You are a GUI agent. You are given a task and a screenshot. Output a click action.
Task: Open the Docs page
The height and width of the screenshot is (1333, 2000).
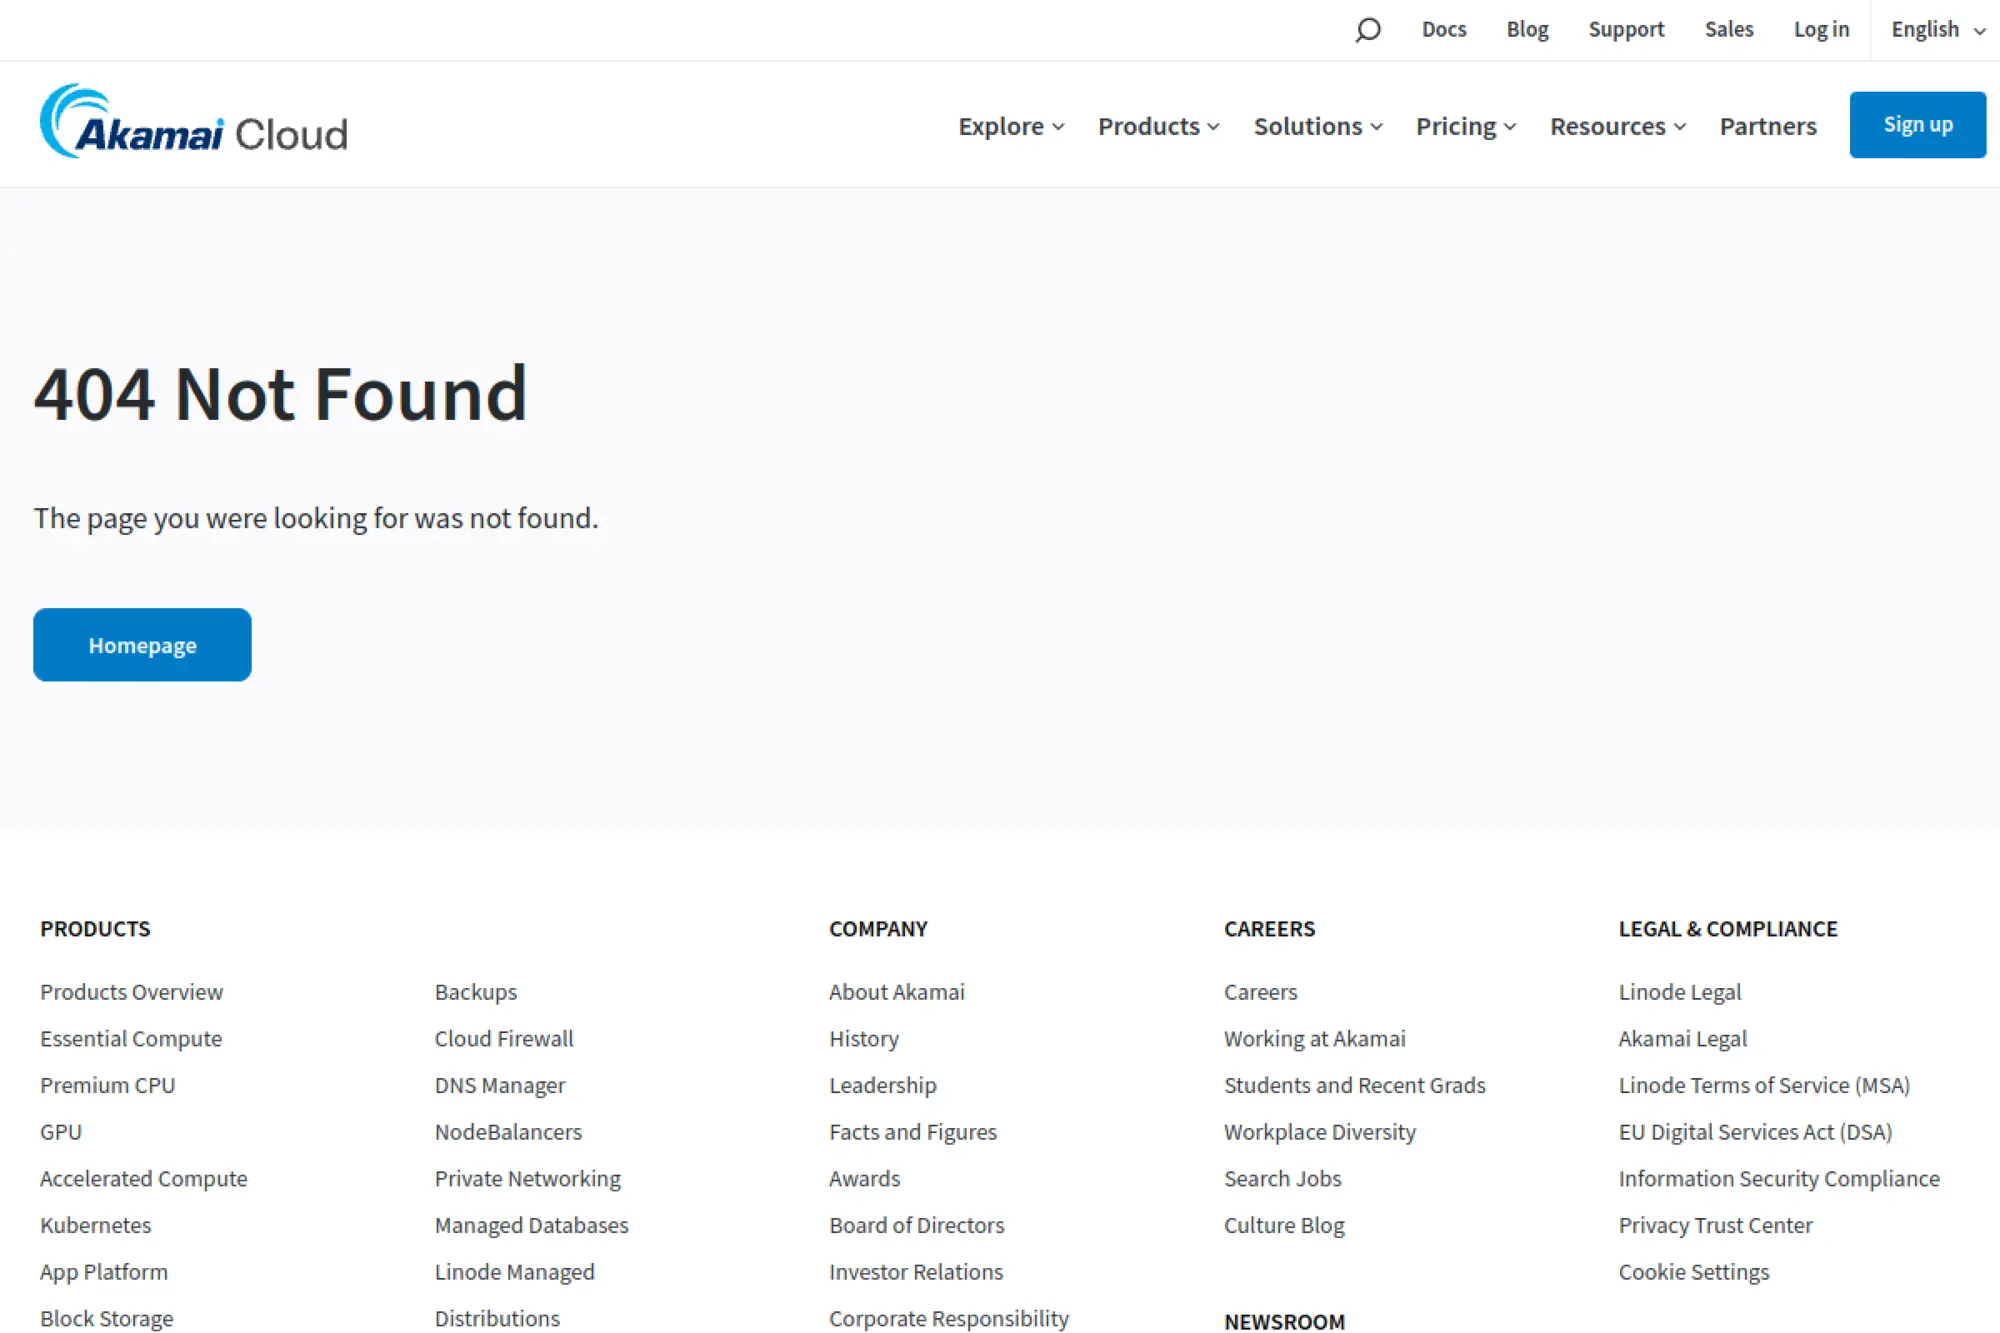tap(1443, 29)
